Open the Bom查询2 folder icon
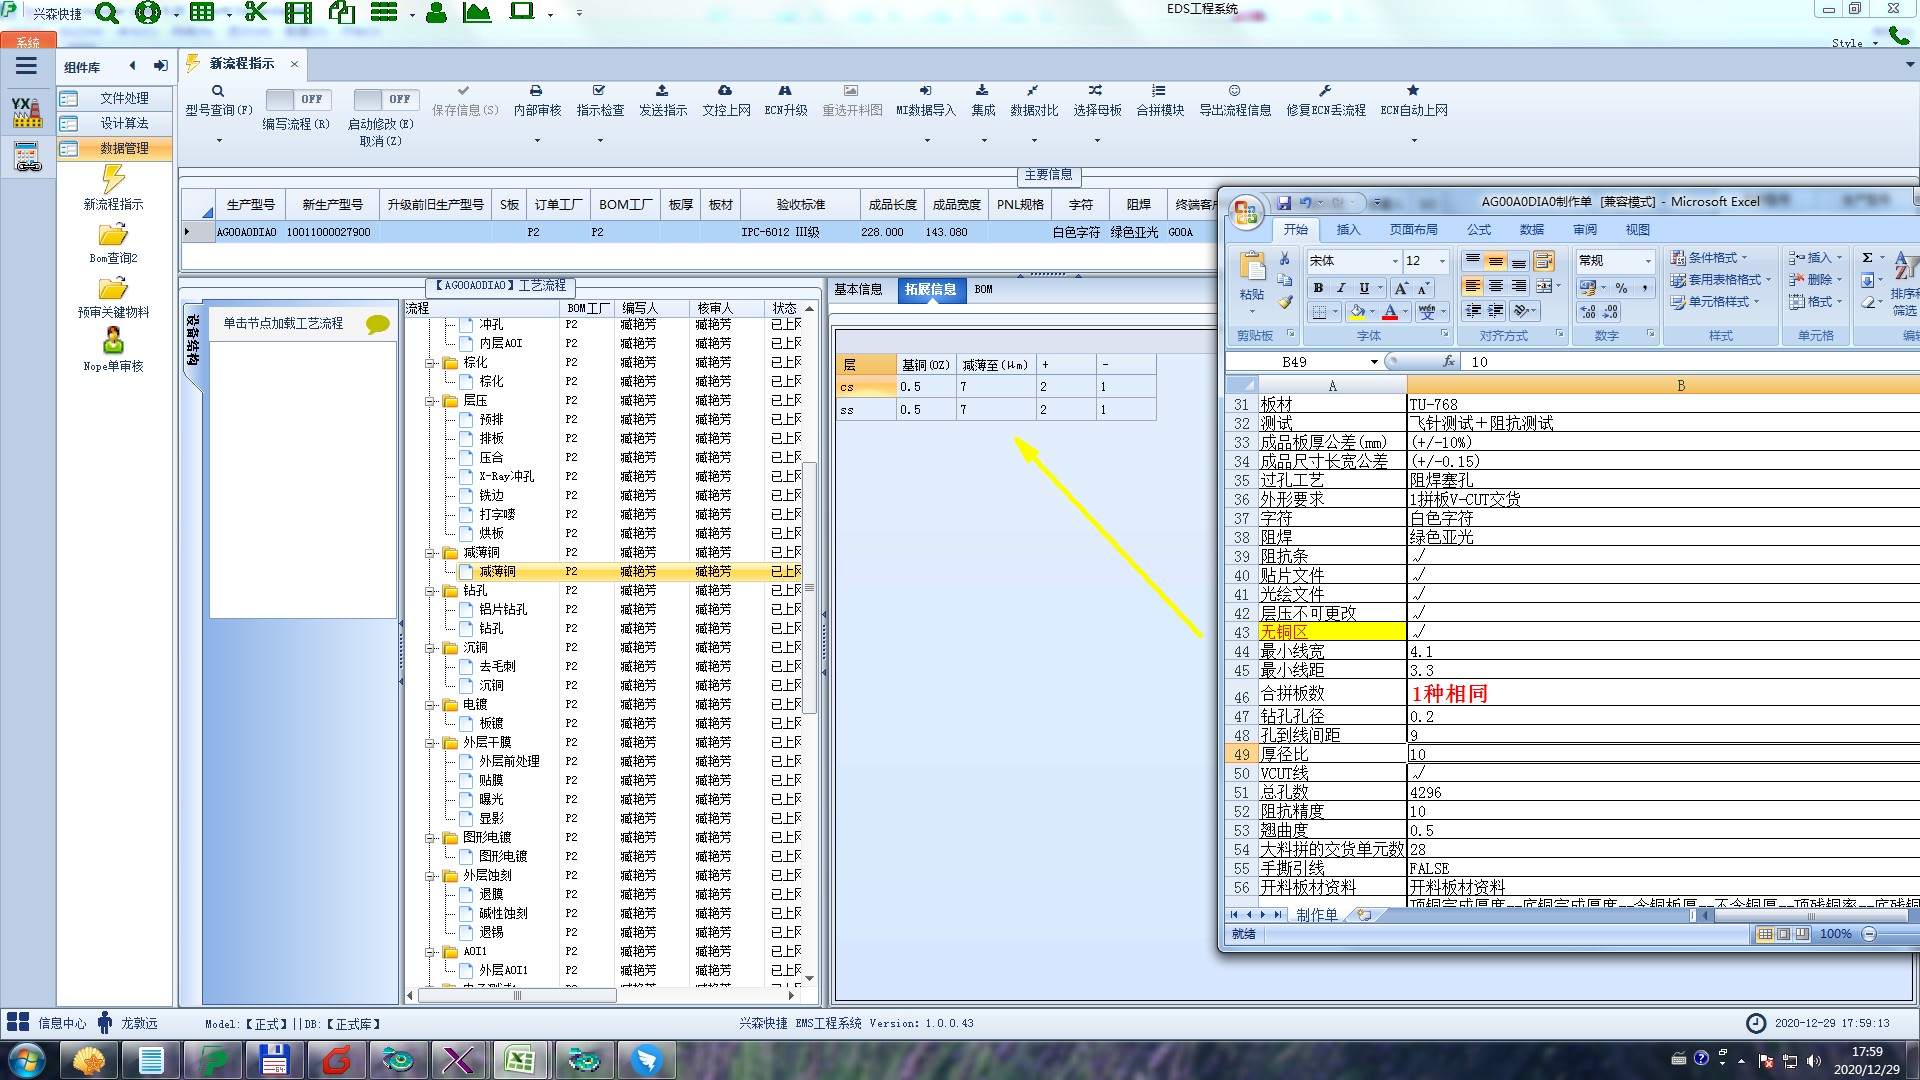The width and height of the screenshot is (1920, 1080). point(113,235)
